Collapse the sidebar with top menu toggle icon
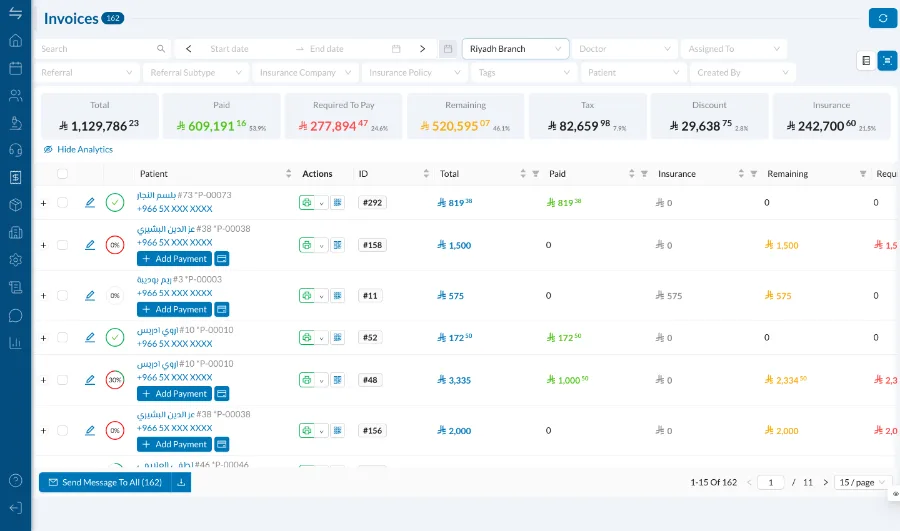The image size is (900, 531). (15, 13)
